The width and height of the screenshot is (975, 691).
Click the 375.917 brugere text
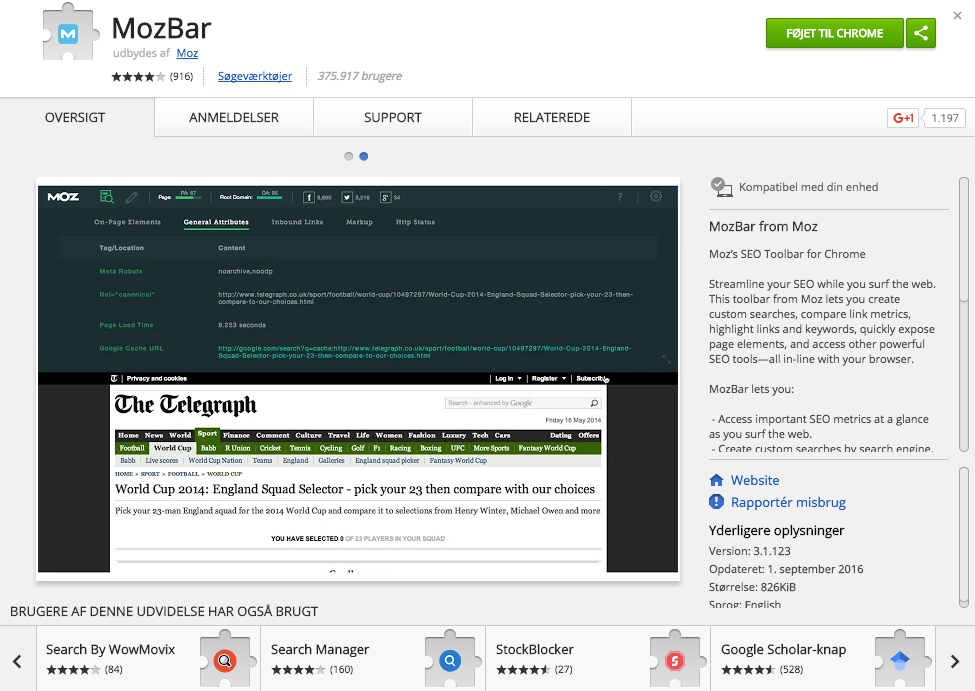coord(359,76)
